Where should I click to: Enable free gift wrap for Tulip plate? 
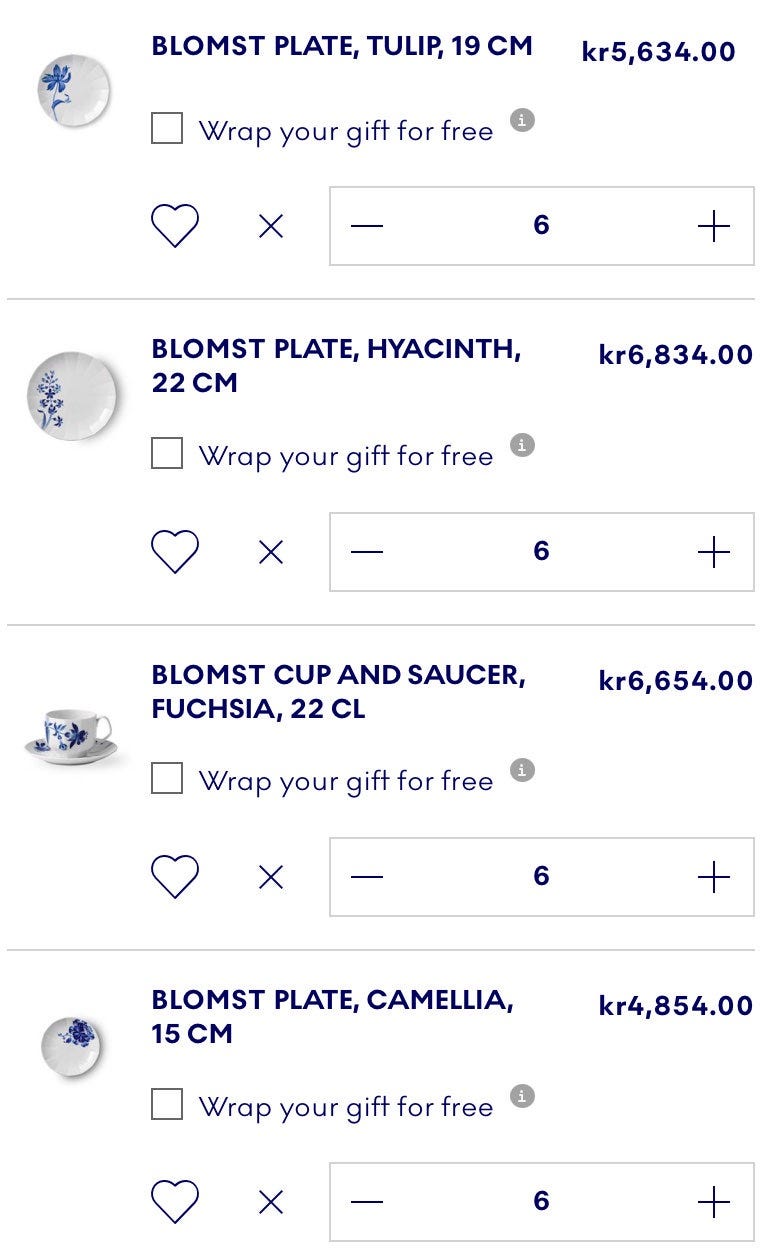[x=167, y=129]
